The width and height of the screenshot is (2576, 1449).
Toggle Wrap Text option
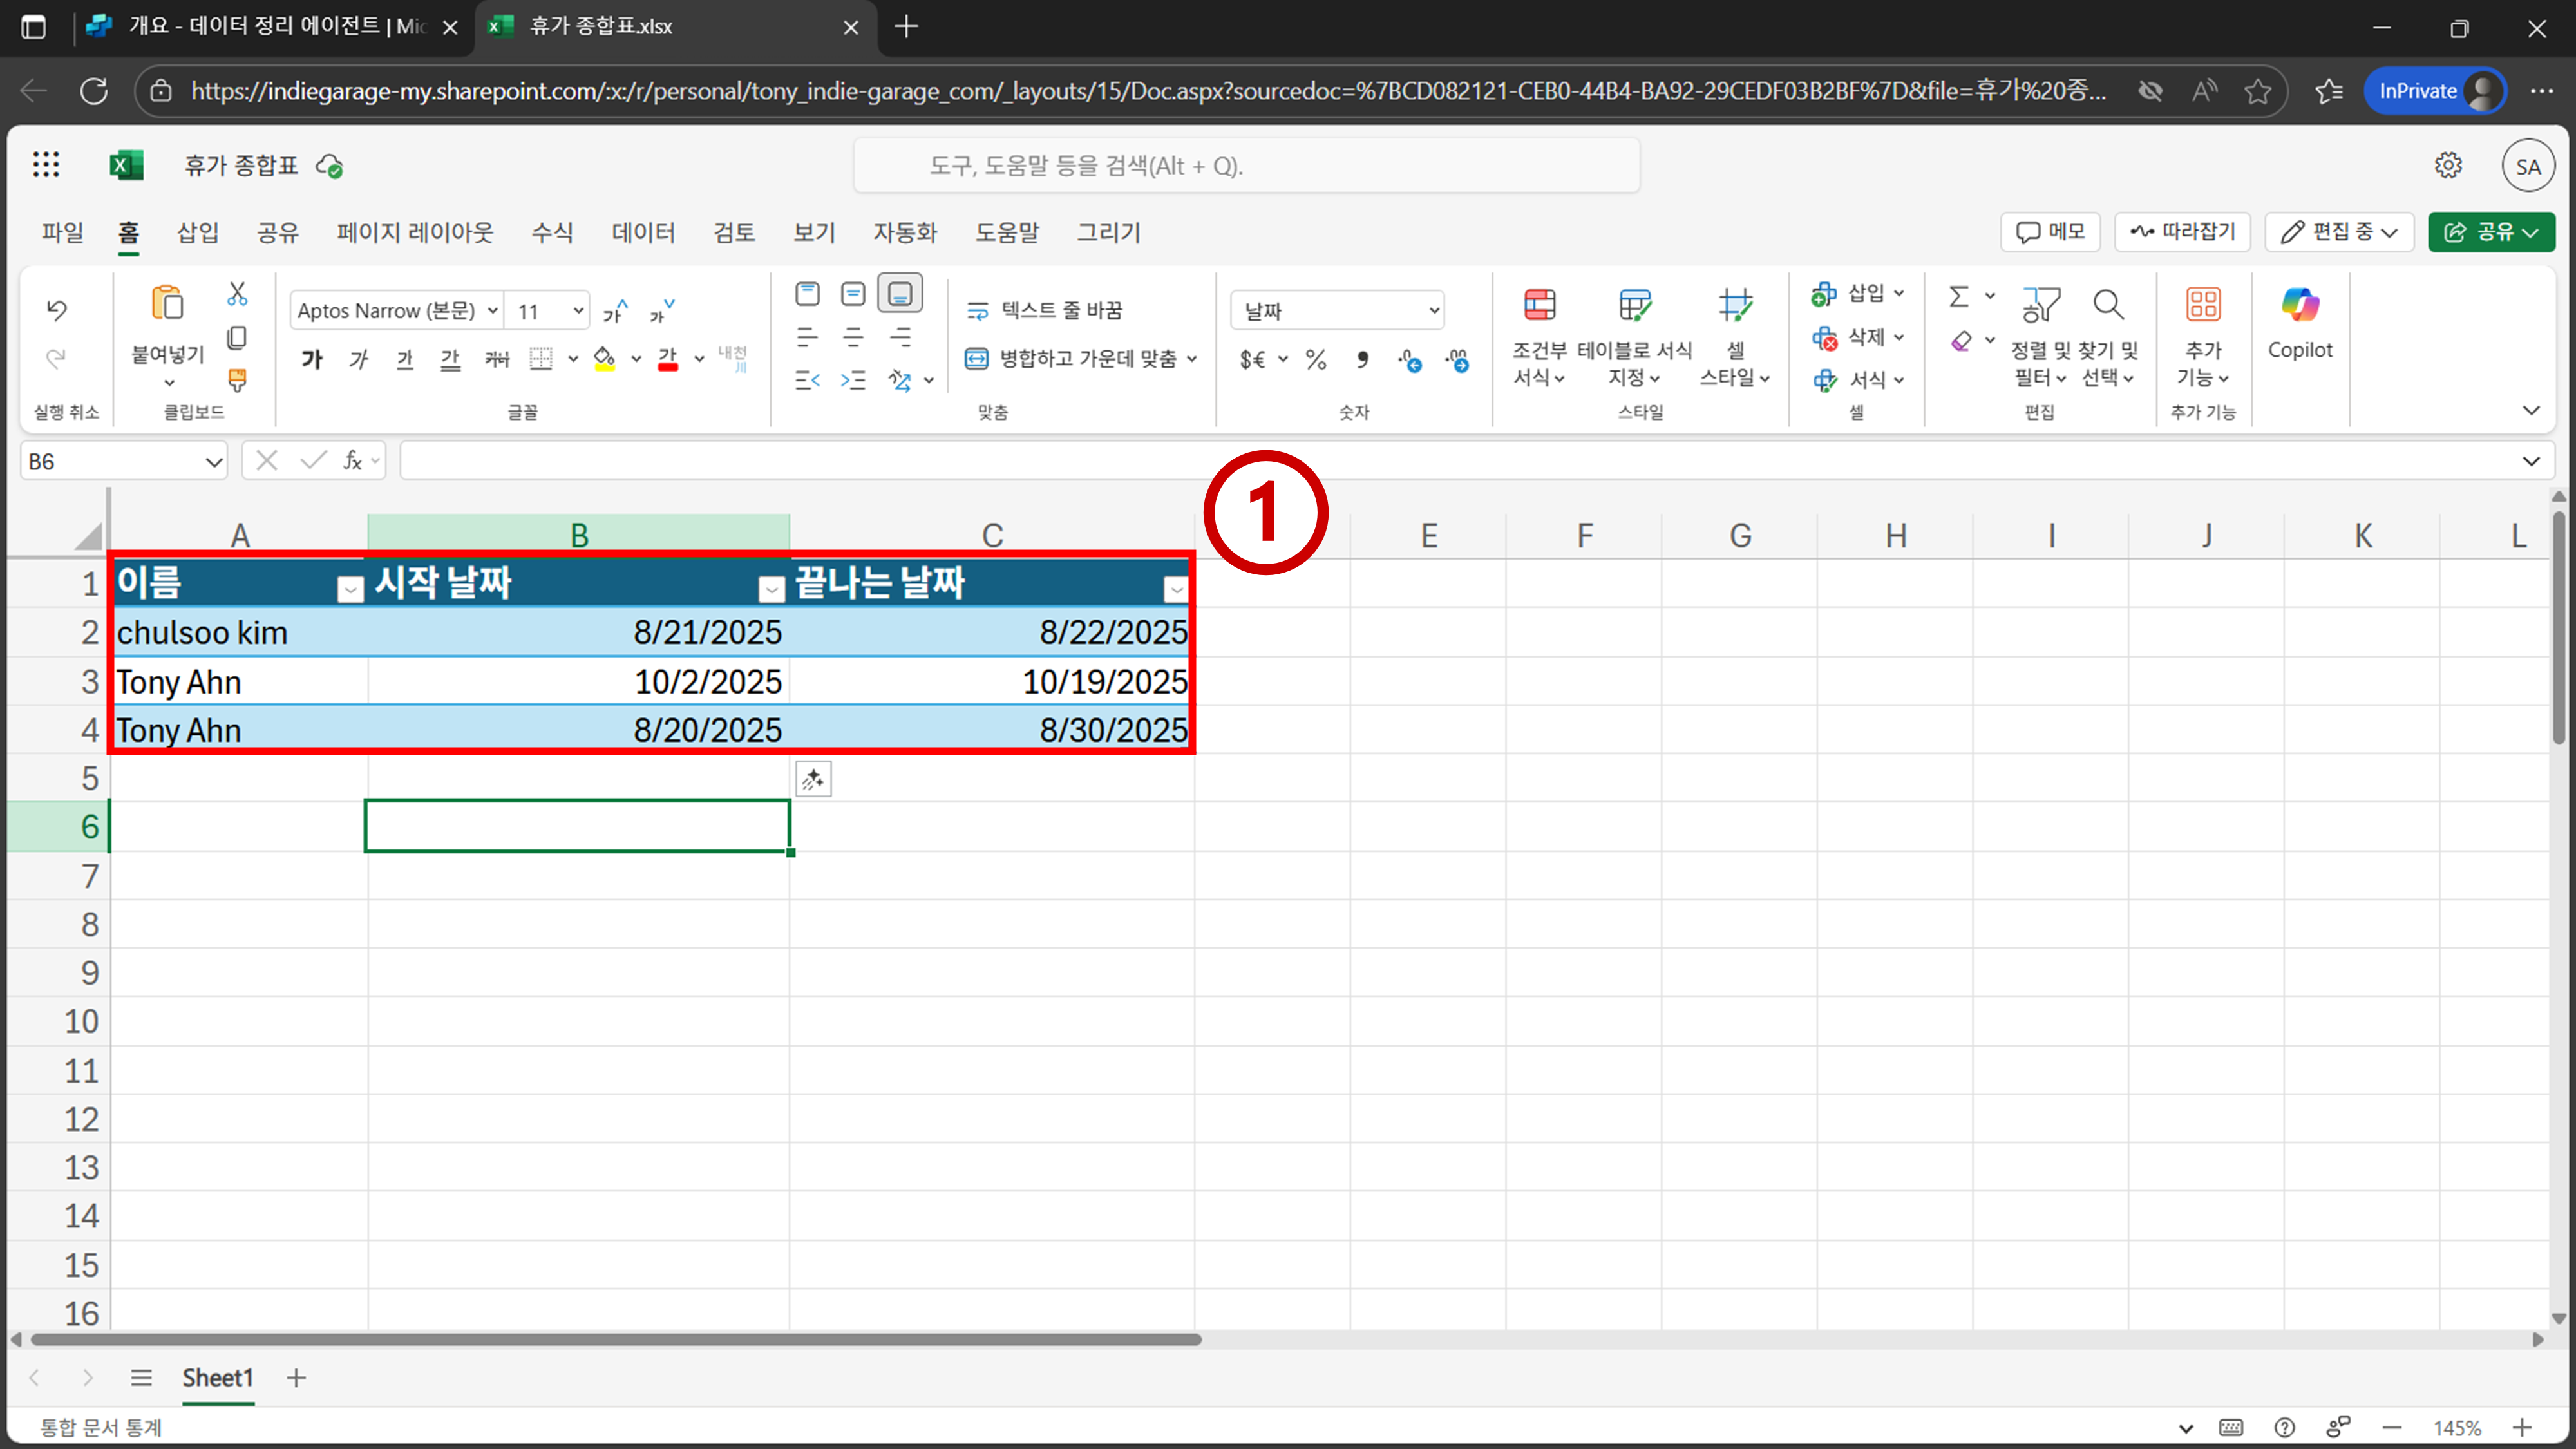pos(1044,310)
